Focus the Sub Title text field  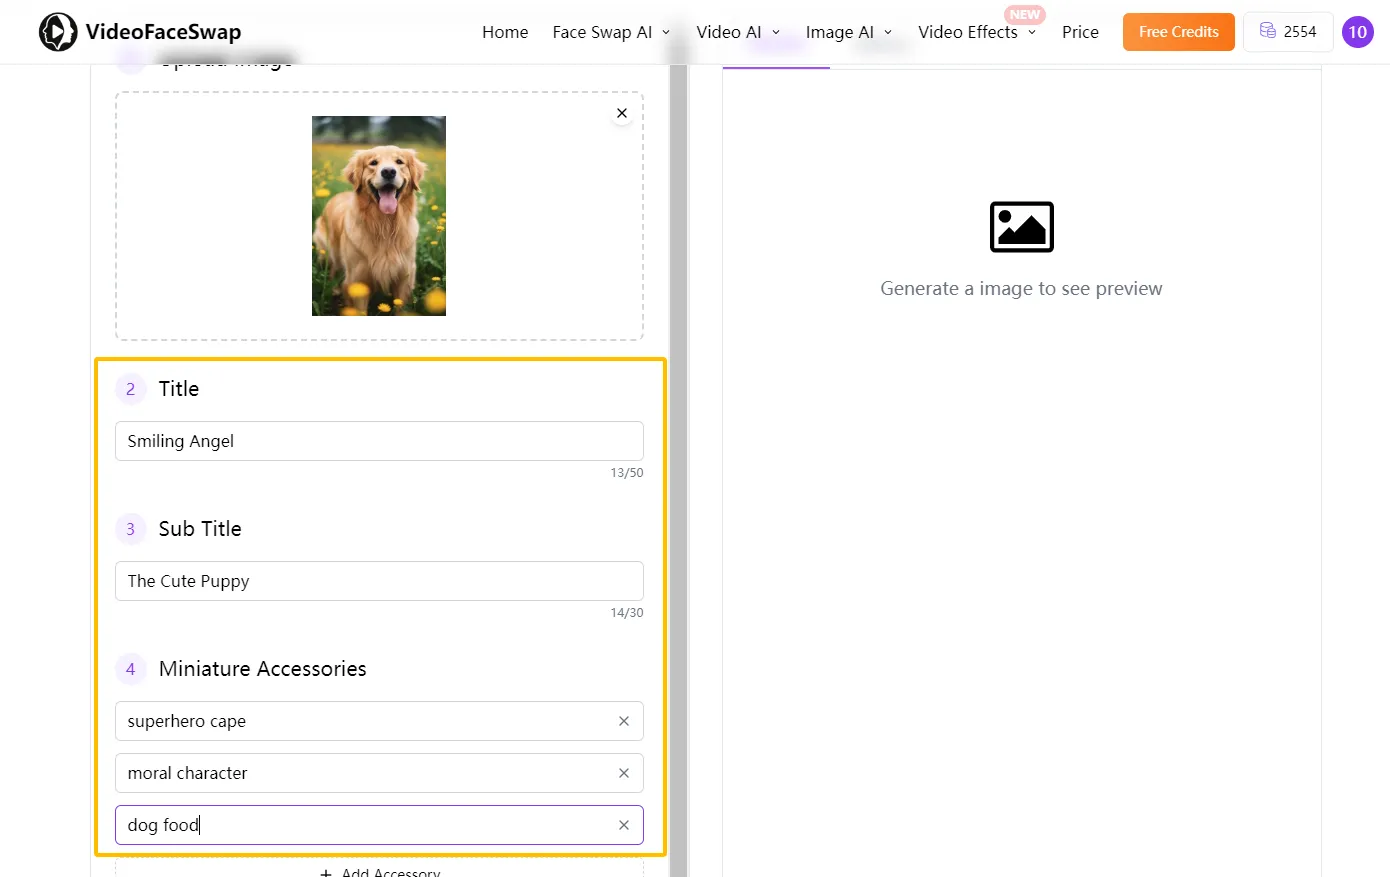pos(379,581)
